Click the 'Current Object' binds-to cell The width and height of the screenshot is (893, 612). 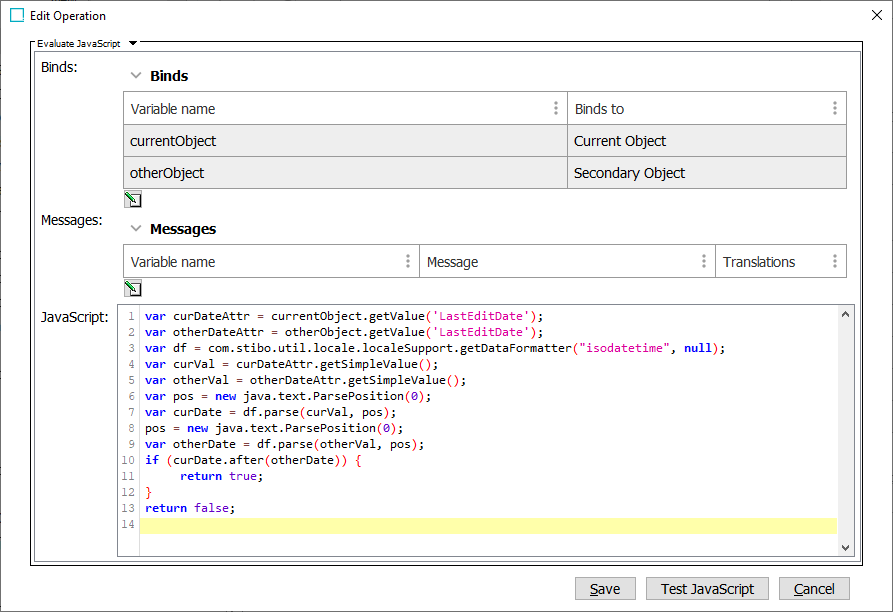[x=706, y=141]
